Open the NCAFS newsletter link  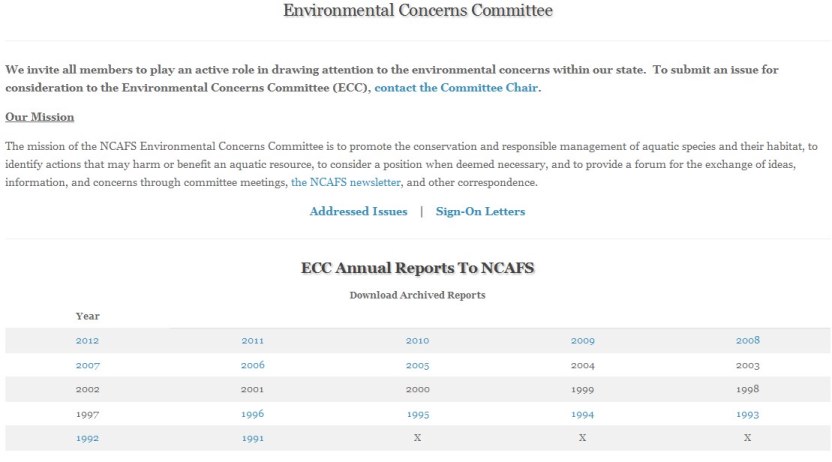(x=346, y=182)
